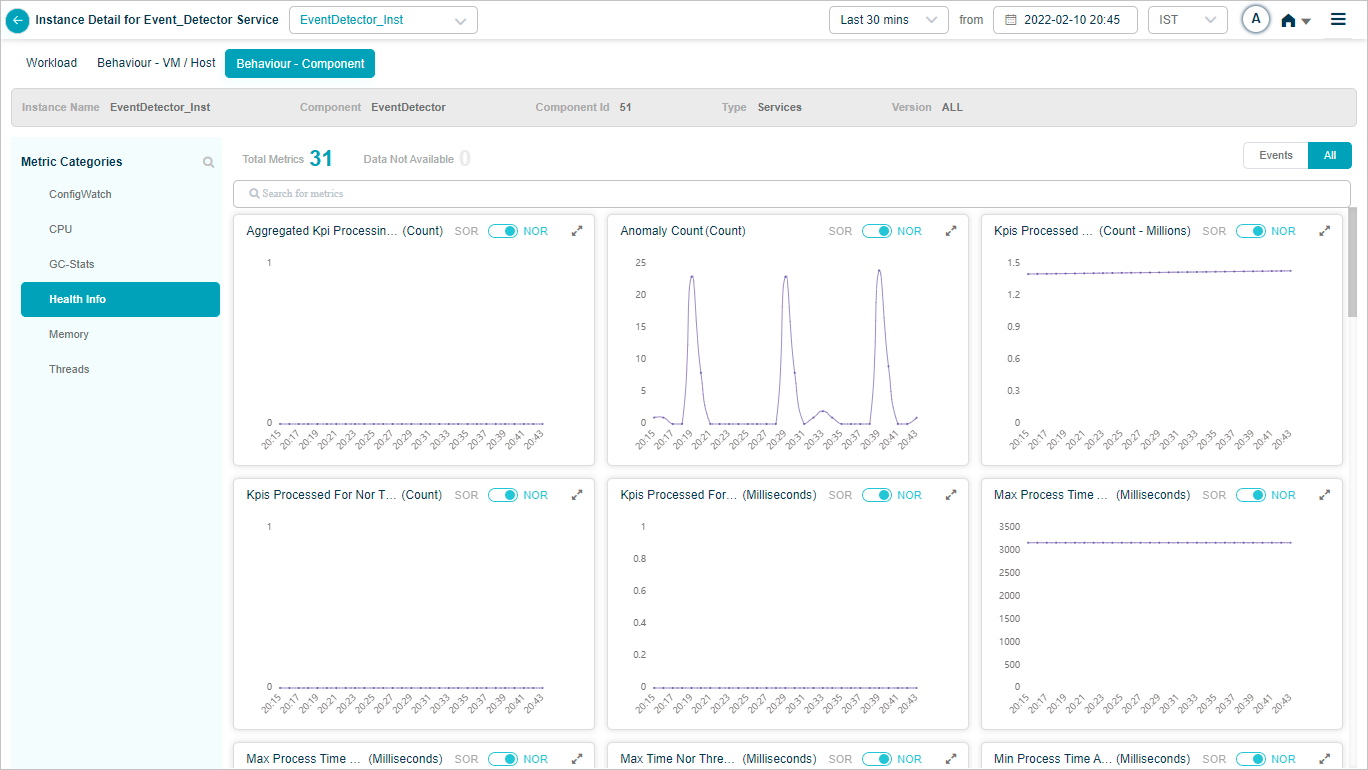
Task: Click the Events filter button
Action: tap(1275, 155)
